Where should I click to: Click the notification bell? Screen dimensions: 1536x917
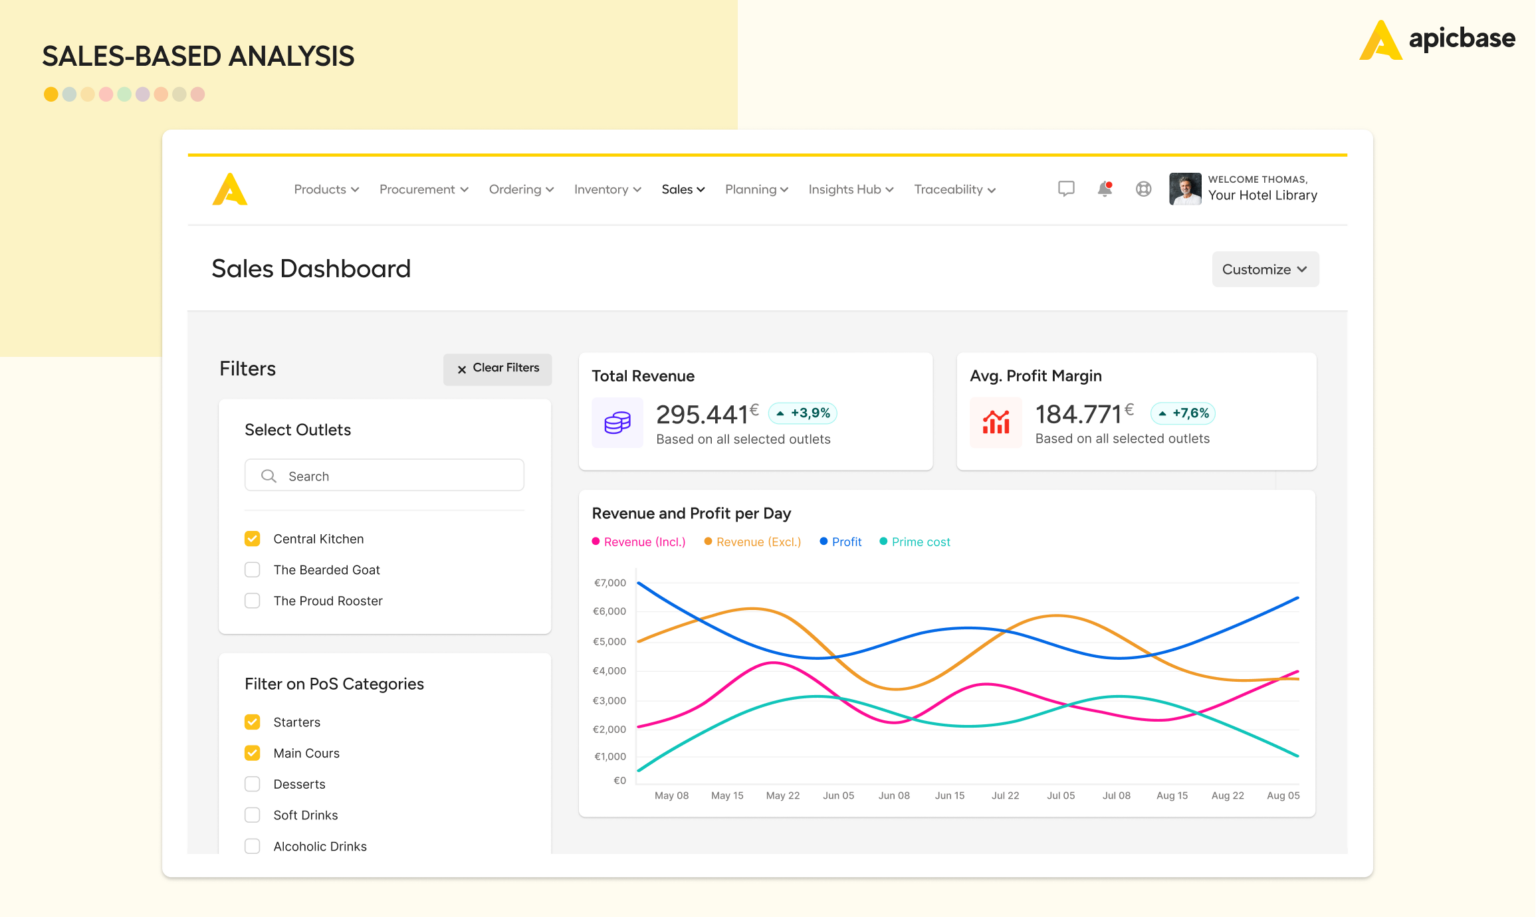pos(1104,188)
